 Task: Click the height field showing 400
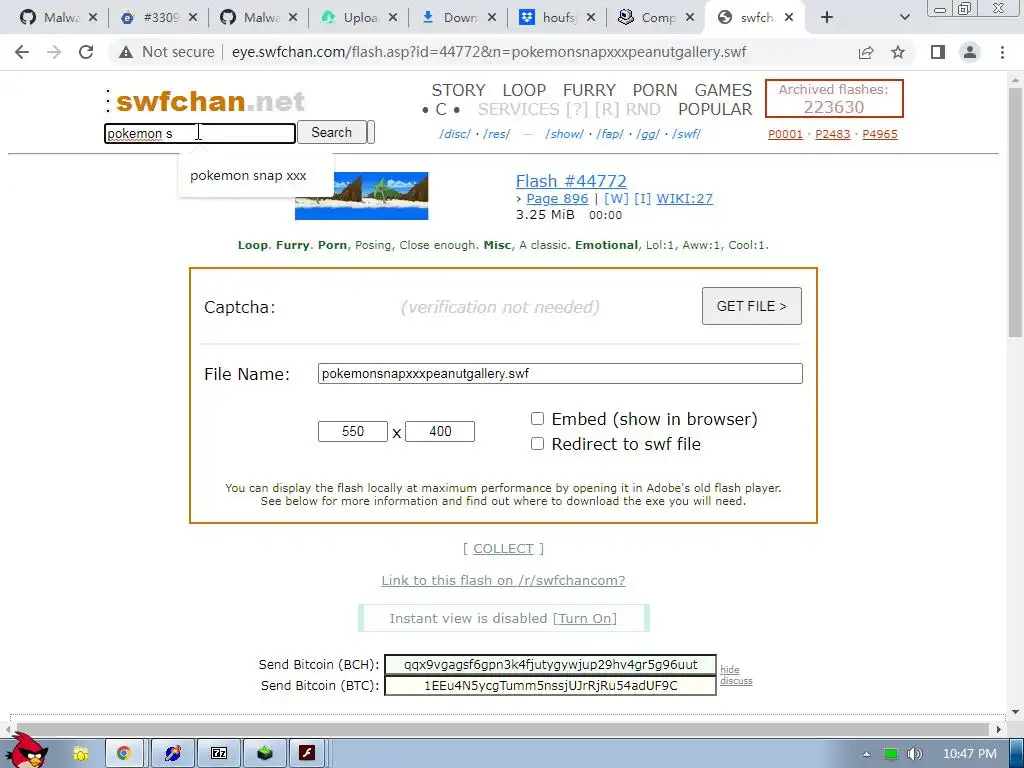click(440, 431)
